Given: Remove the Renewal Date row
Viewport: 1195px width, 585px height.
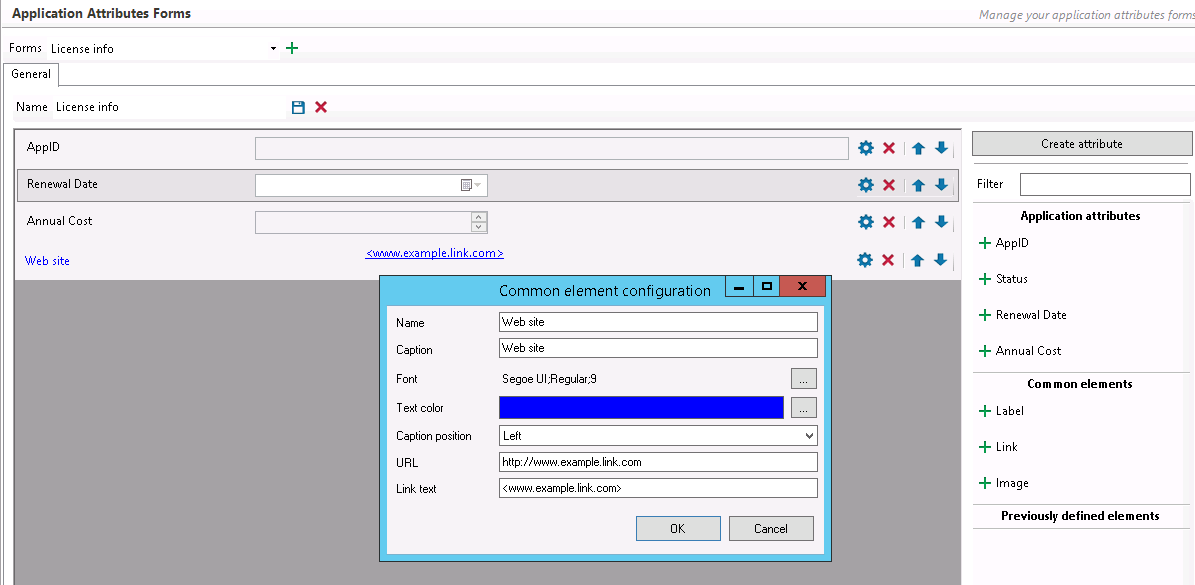Looking at the screenshot, I should click(888, 185).
